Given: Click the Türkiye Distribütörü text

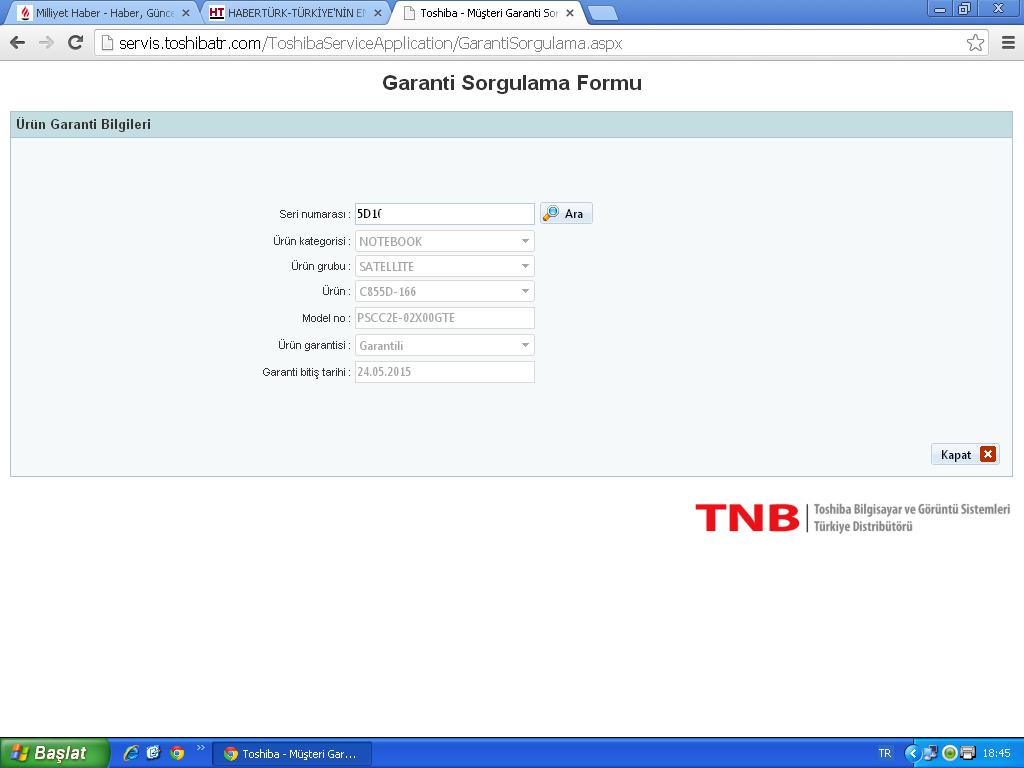Looking at the screenshot, I should (863, 526).
